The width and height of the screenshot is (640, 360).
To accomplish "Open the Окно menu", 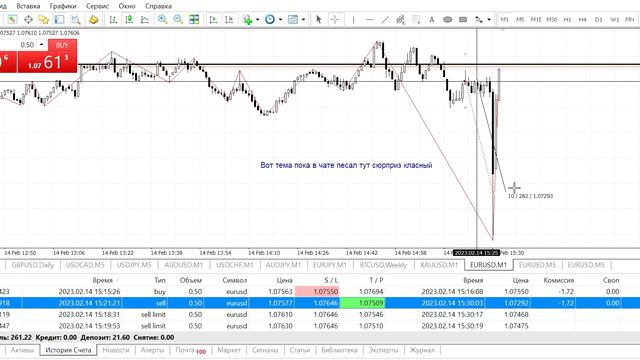I will (127, 6).
